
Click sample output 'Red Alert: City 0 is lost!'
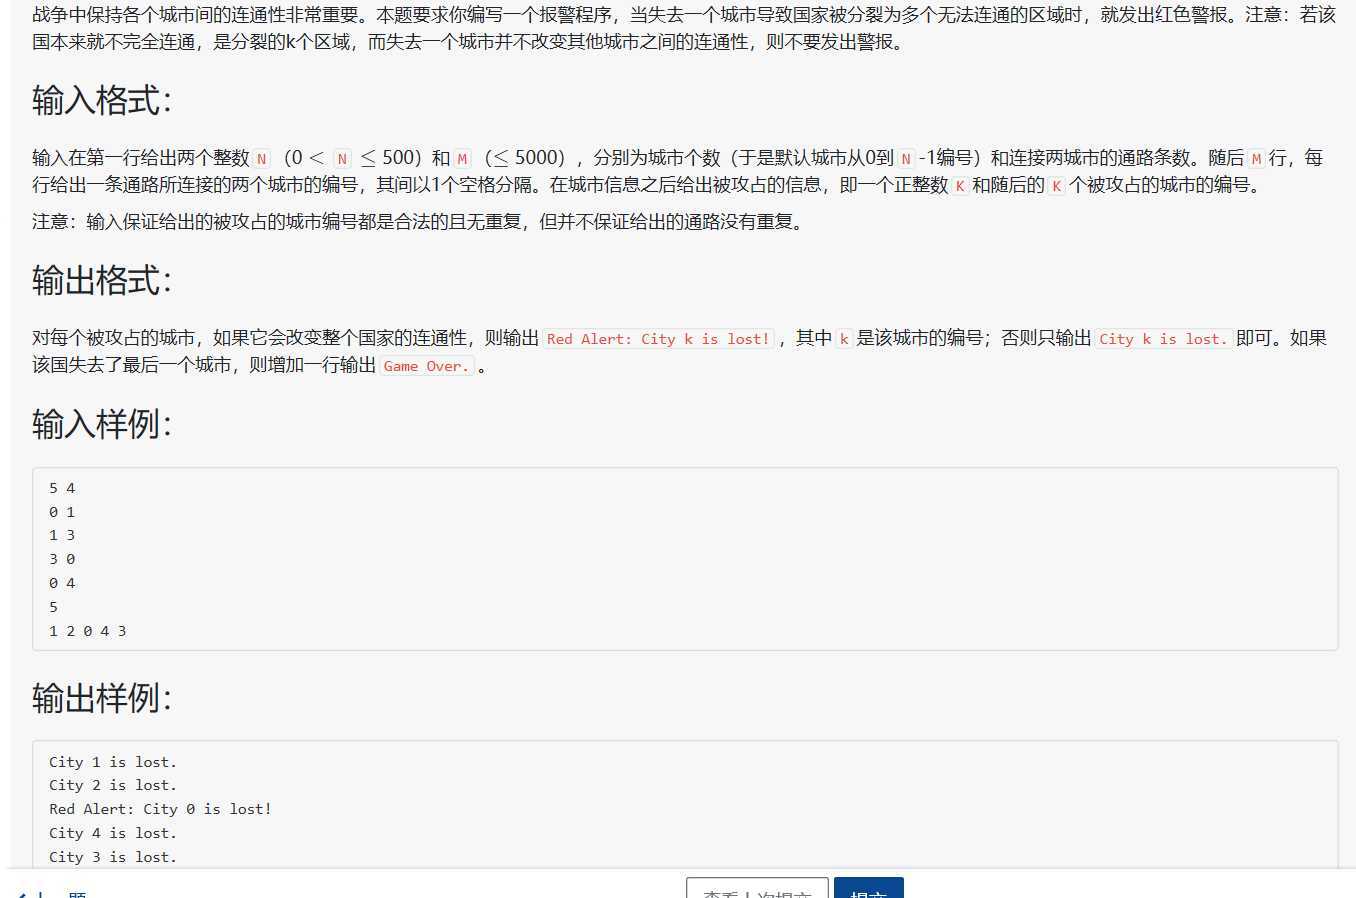(x=160, y=809)
